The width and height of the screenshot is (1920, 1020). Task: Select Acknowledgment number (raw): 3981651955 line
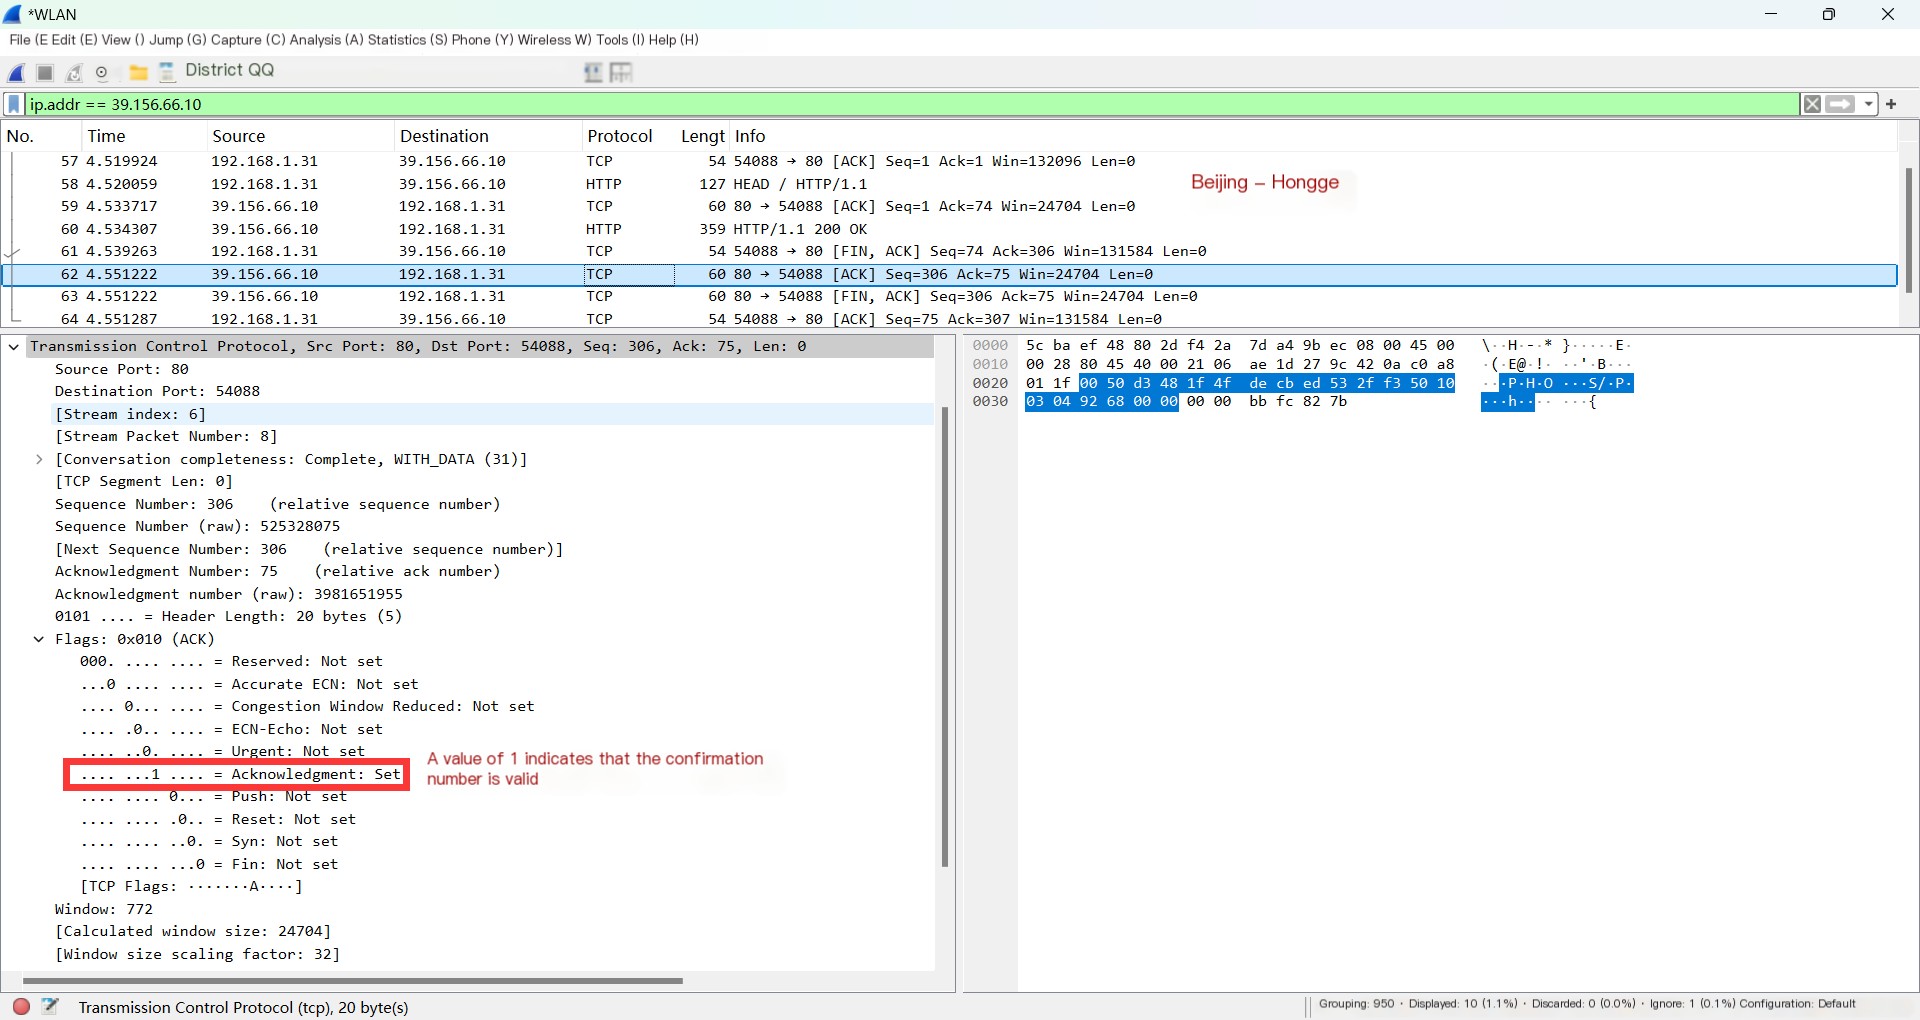[x=228, y=595]
